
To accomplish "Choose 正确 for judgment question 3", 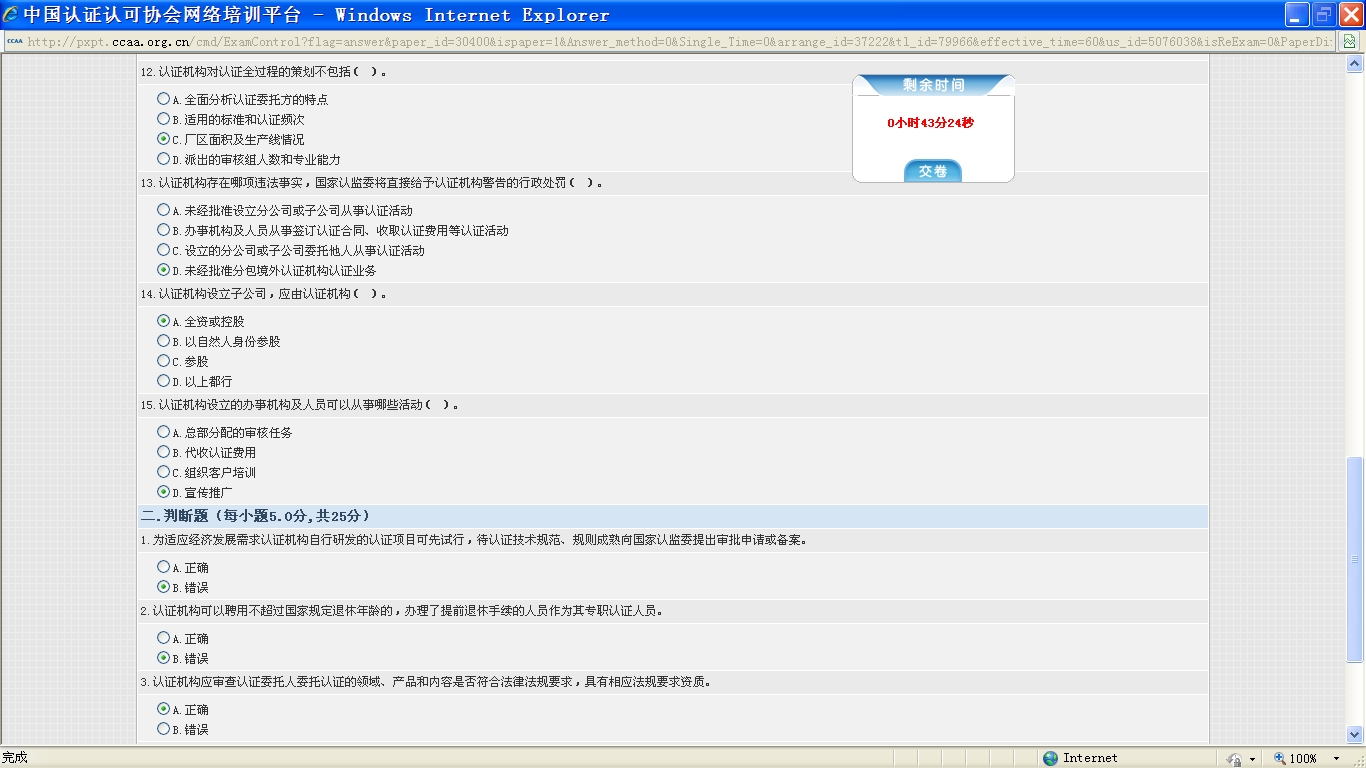I will (163, 709).
